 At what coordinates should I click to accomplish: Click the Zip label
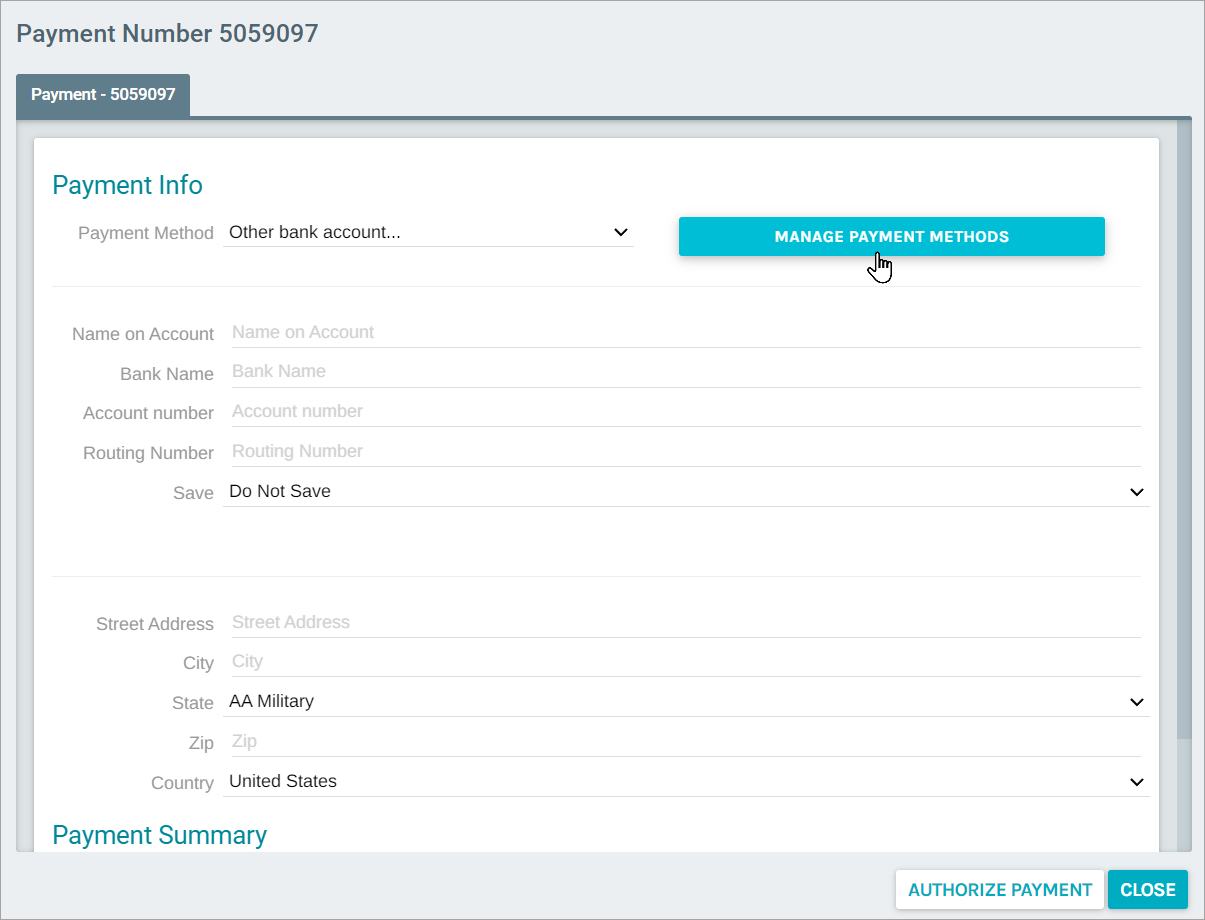[x=201, y=743]
